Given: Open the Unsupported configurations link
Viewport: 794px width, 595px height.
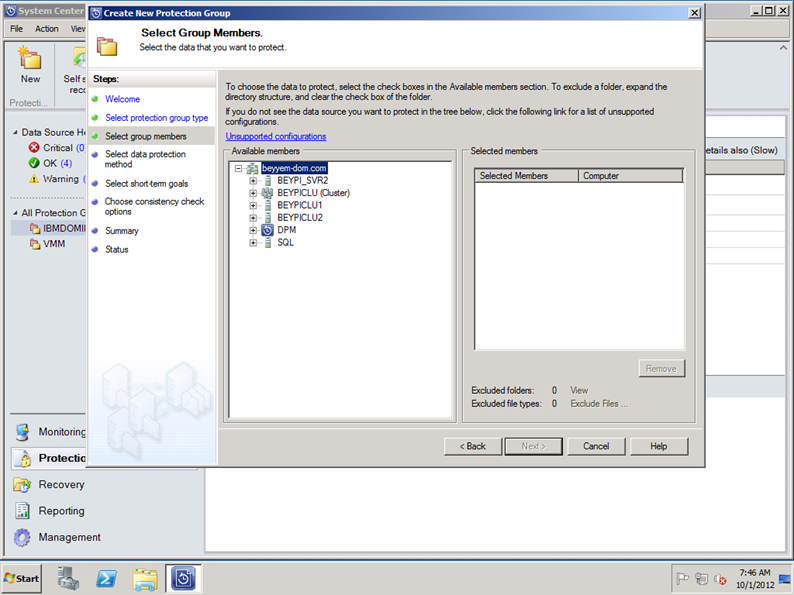Looking at the screenshot, I should click(276, 137).
